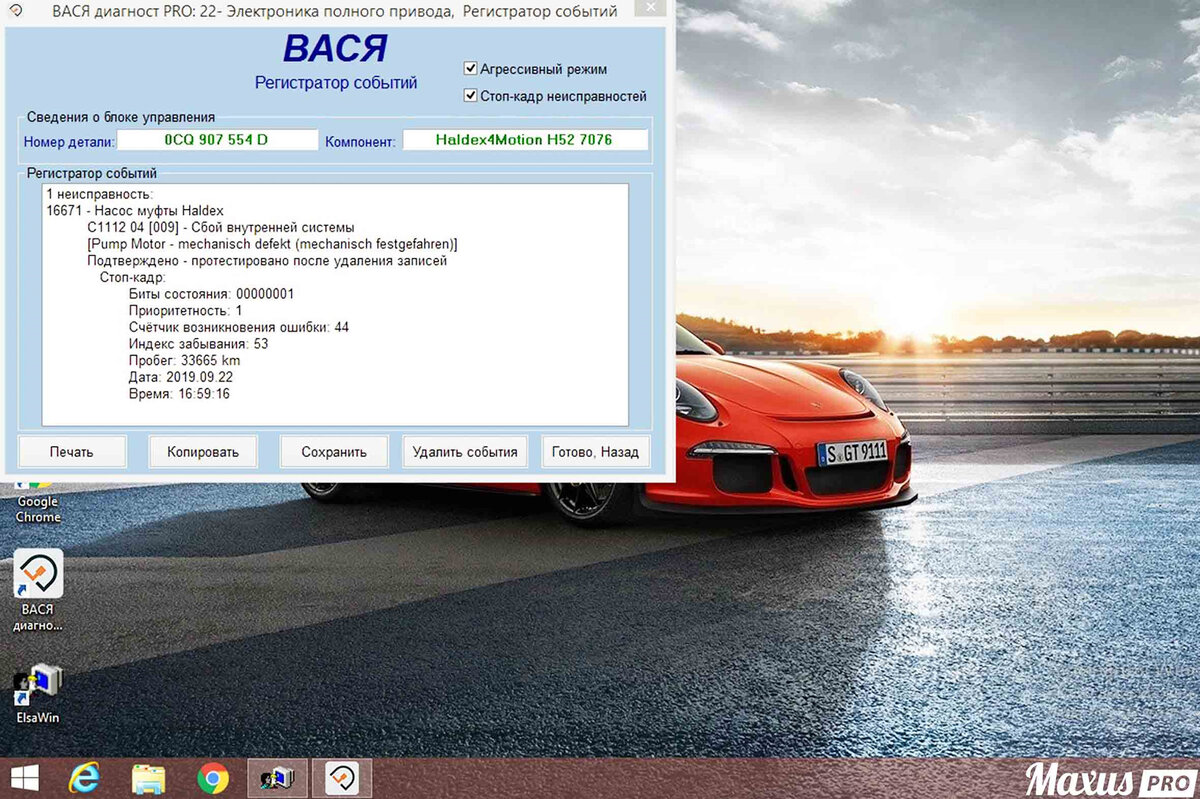
Task: Select the line 'Приоритетность: 1'
Action: 185,311
